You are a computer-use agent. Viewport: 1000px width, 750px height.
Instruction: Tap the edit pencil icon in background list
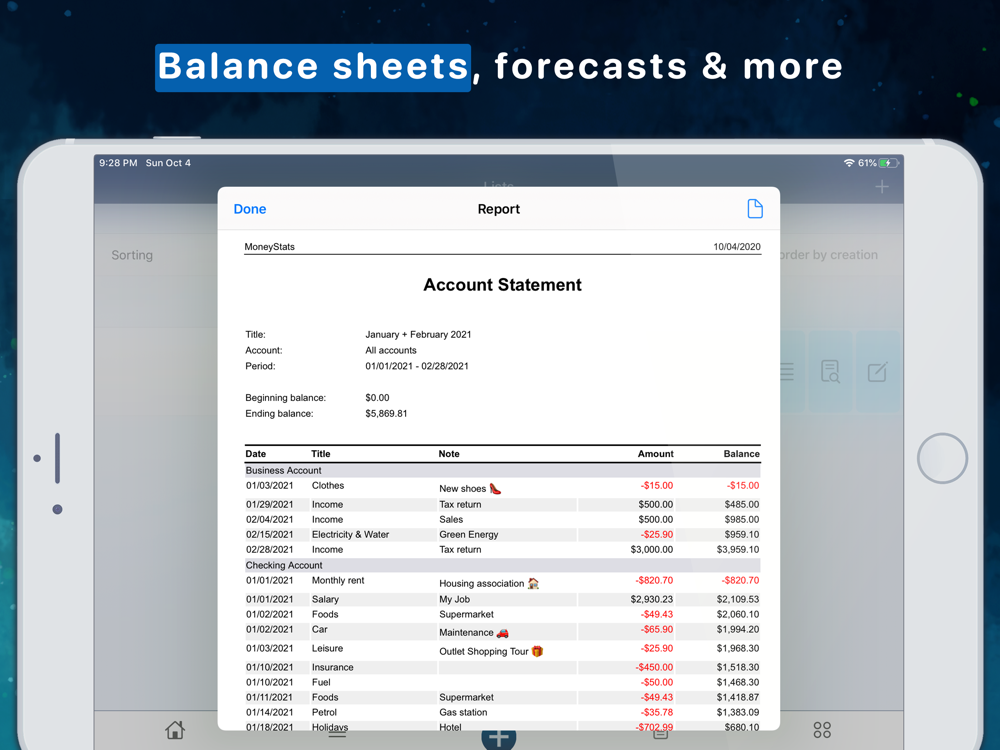click(x=878, y=372)
